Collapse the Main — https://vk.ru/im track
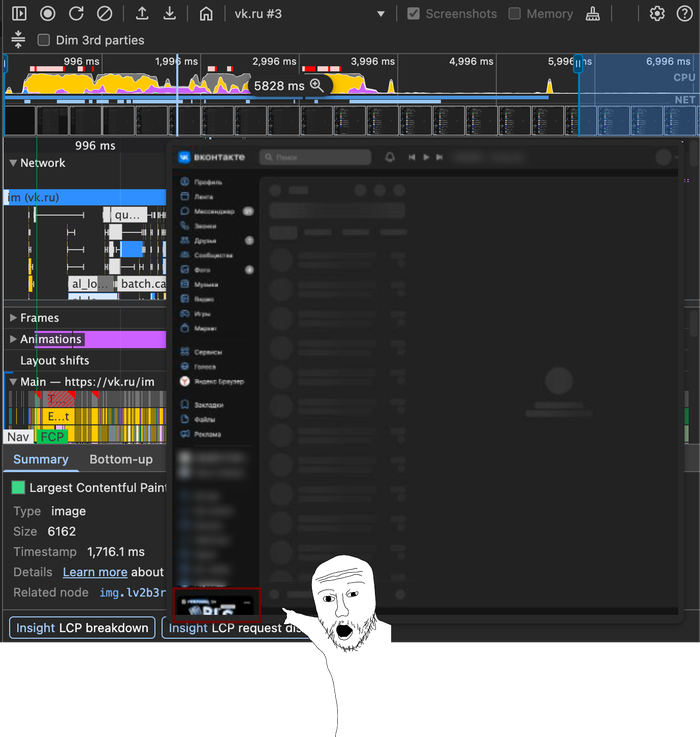The image size is (700, 737). [13, 382]
